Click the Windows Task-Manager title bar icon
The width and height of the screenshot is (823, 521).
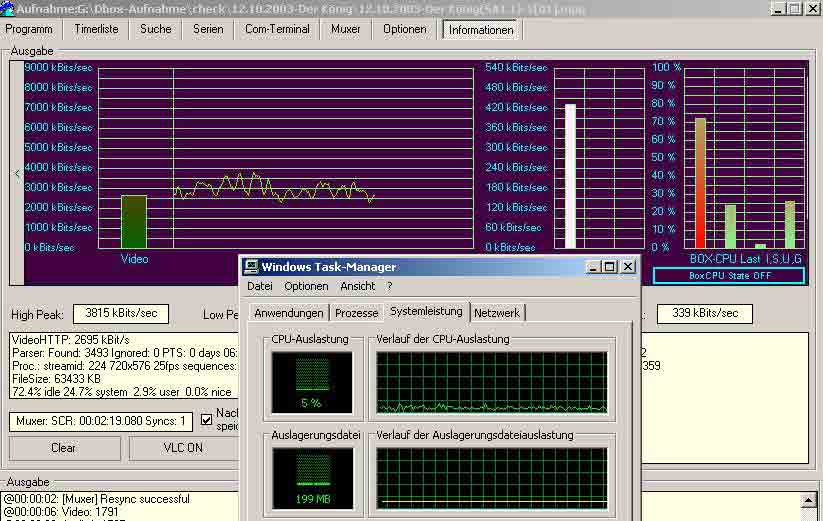pos(252,267)
